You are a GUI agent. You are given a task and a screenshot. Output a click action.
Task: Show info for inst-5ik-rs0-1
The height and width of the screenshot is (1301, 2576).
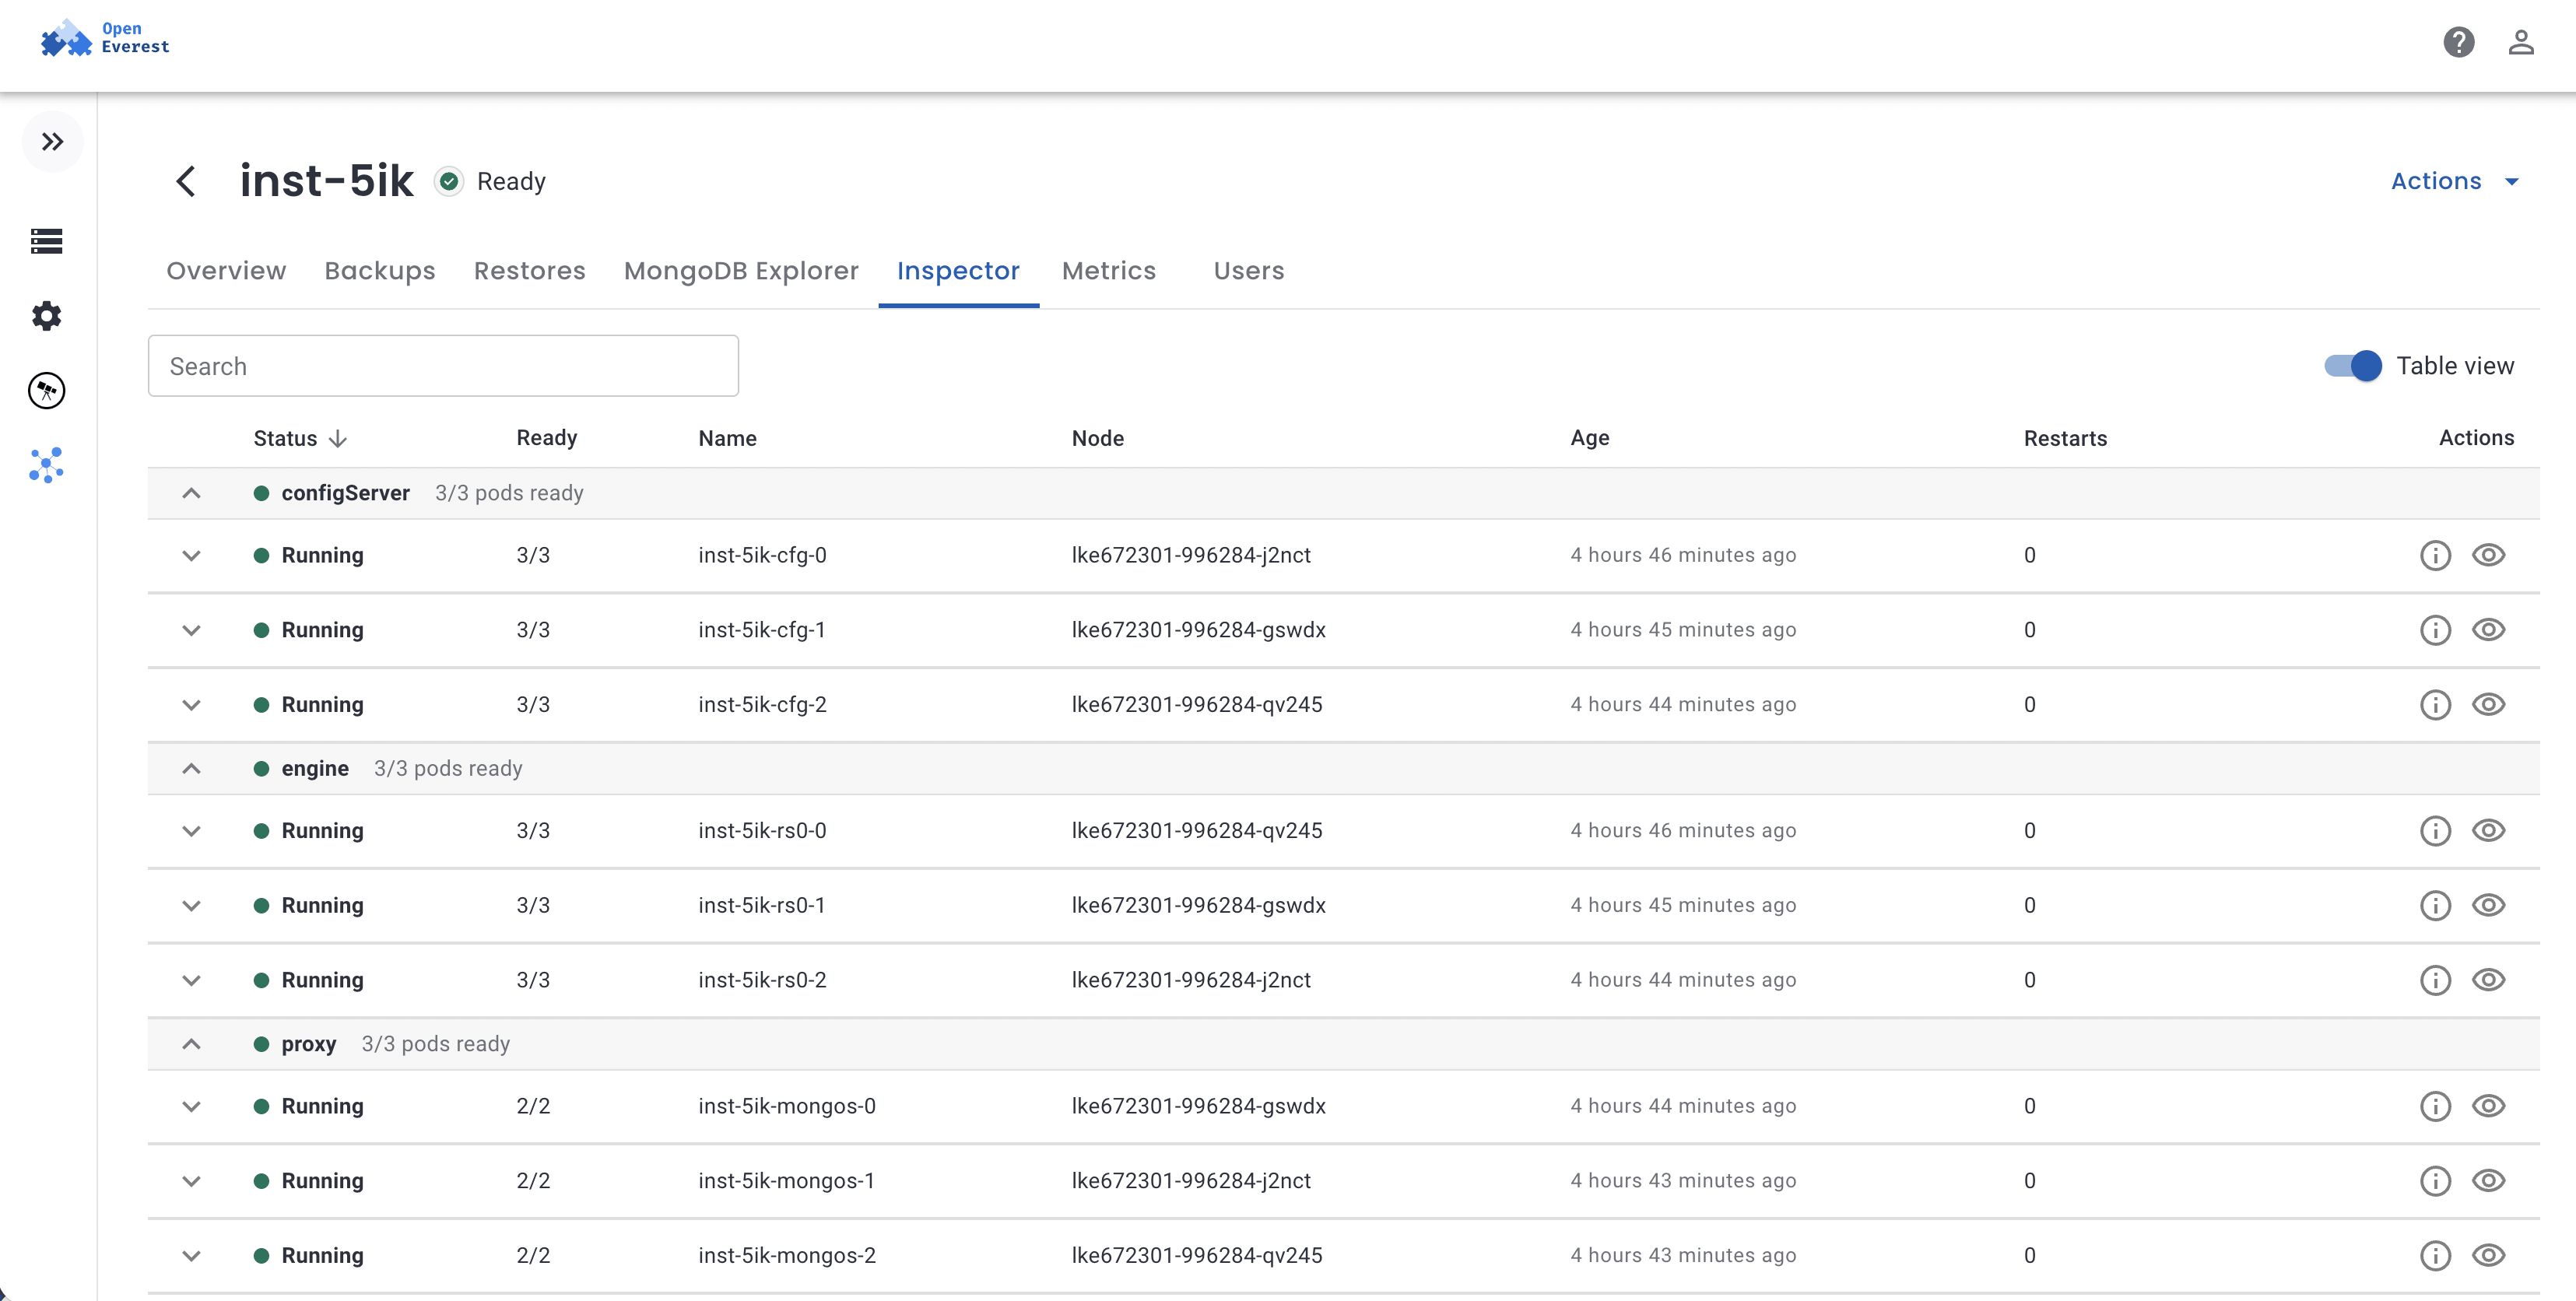[x=2434, y=906]
